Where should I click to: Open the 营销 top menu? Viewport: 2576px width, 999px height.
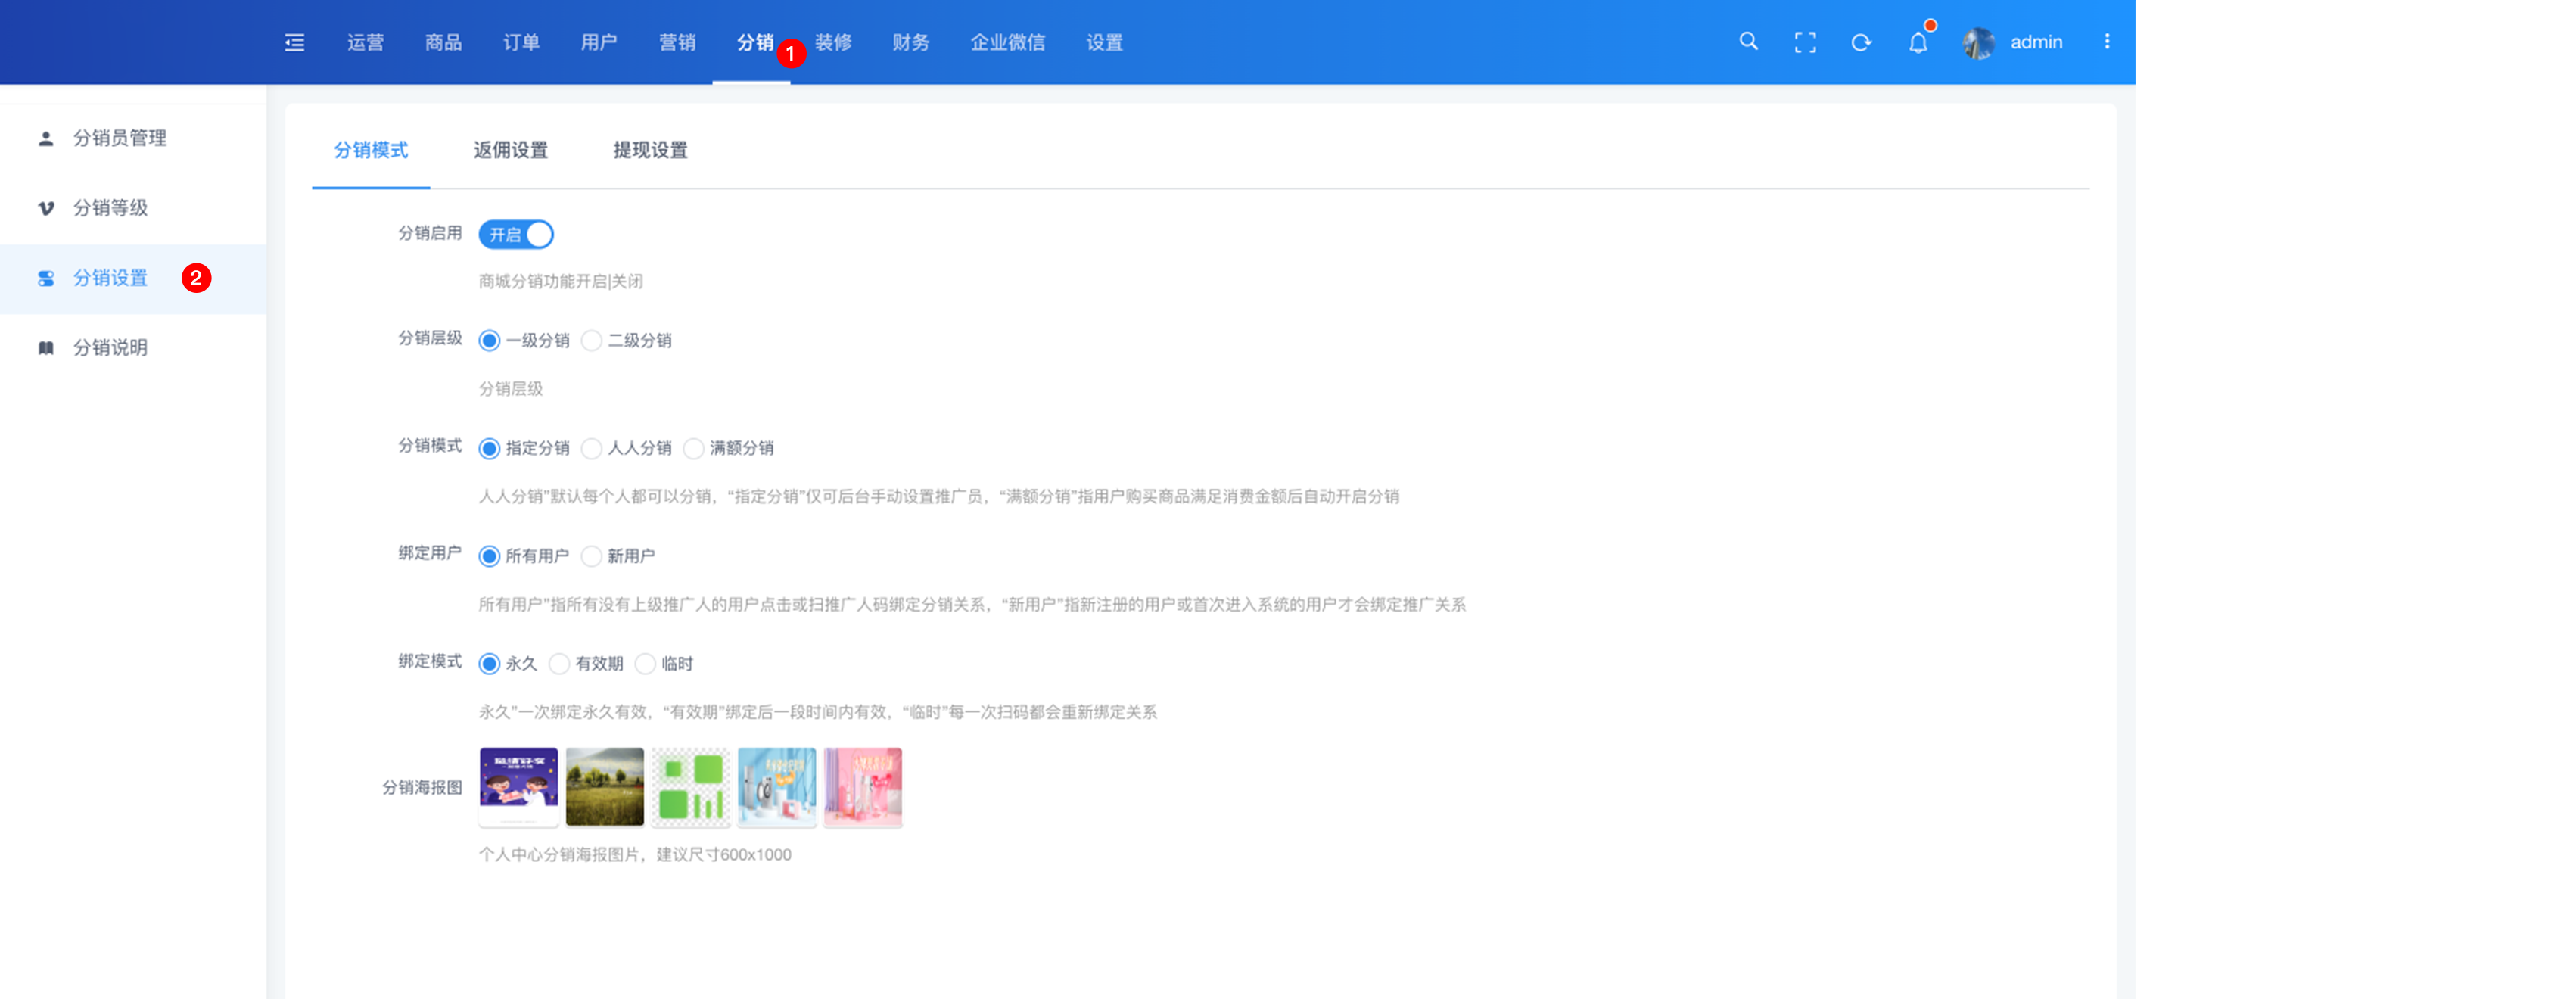point(677,42)
